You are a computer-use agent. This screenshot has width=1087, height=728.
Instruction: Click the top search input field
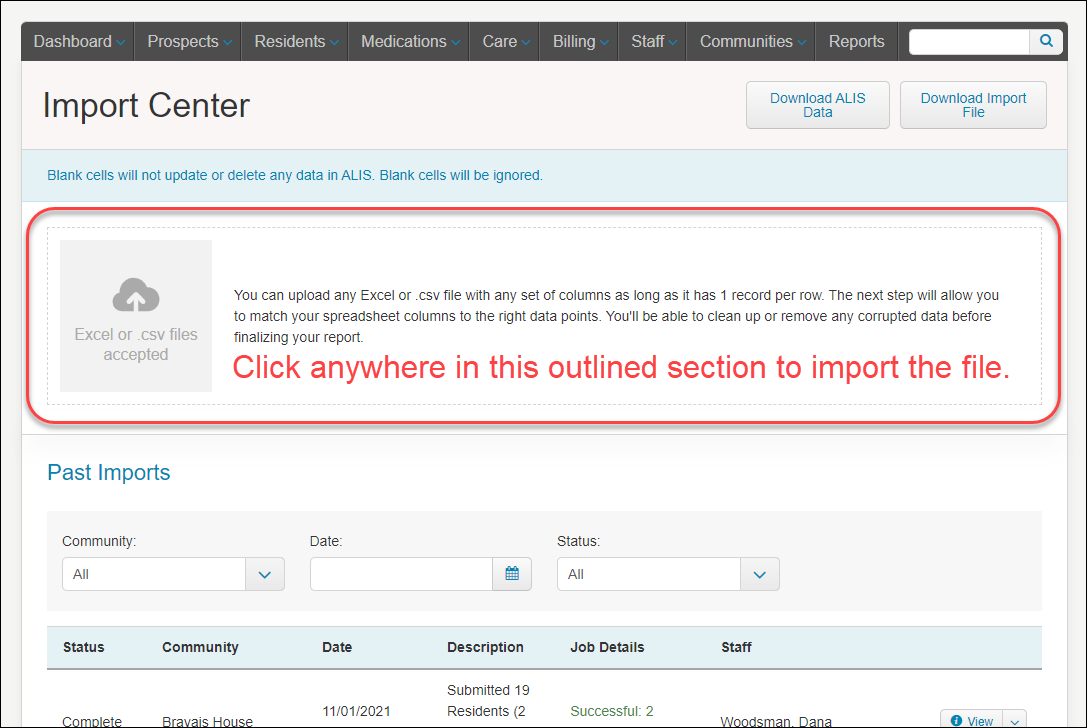pyautogui.click(x=969, y=42)
